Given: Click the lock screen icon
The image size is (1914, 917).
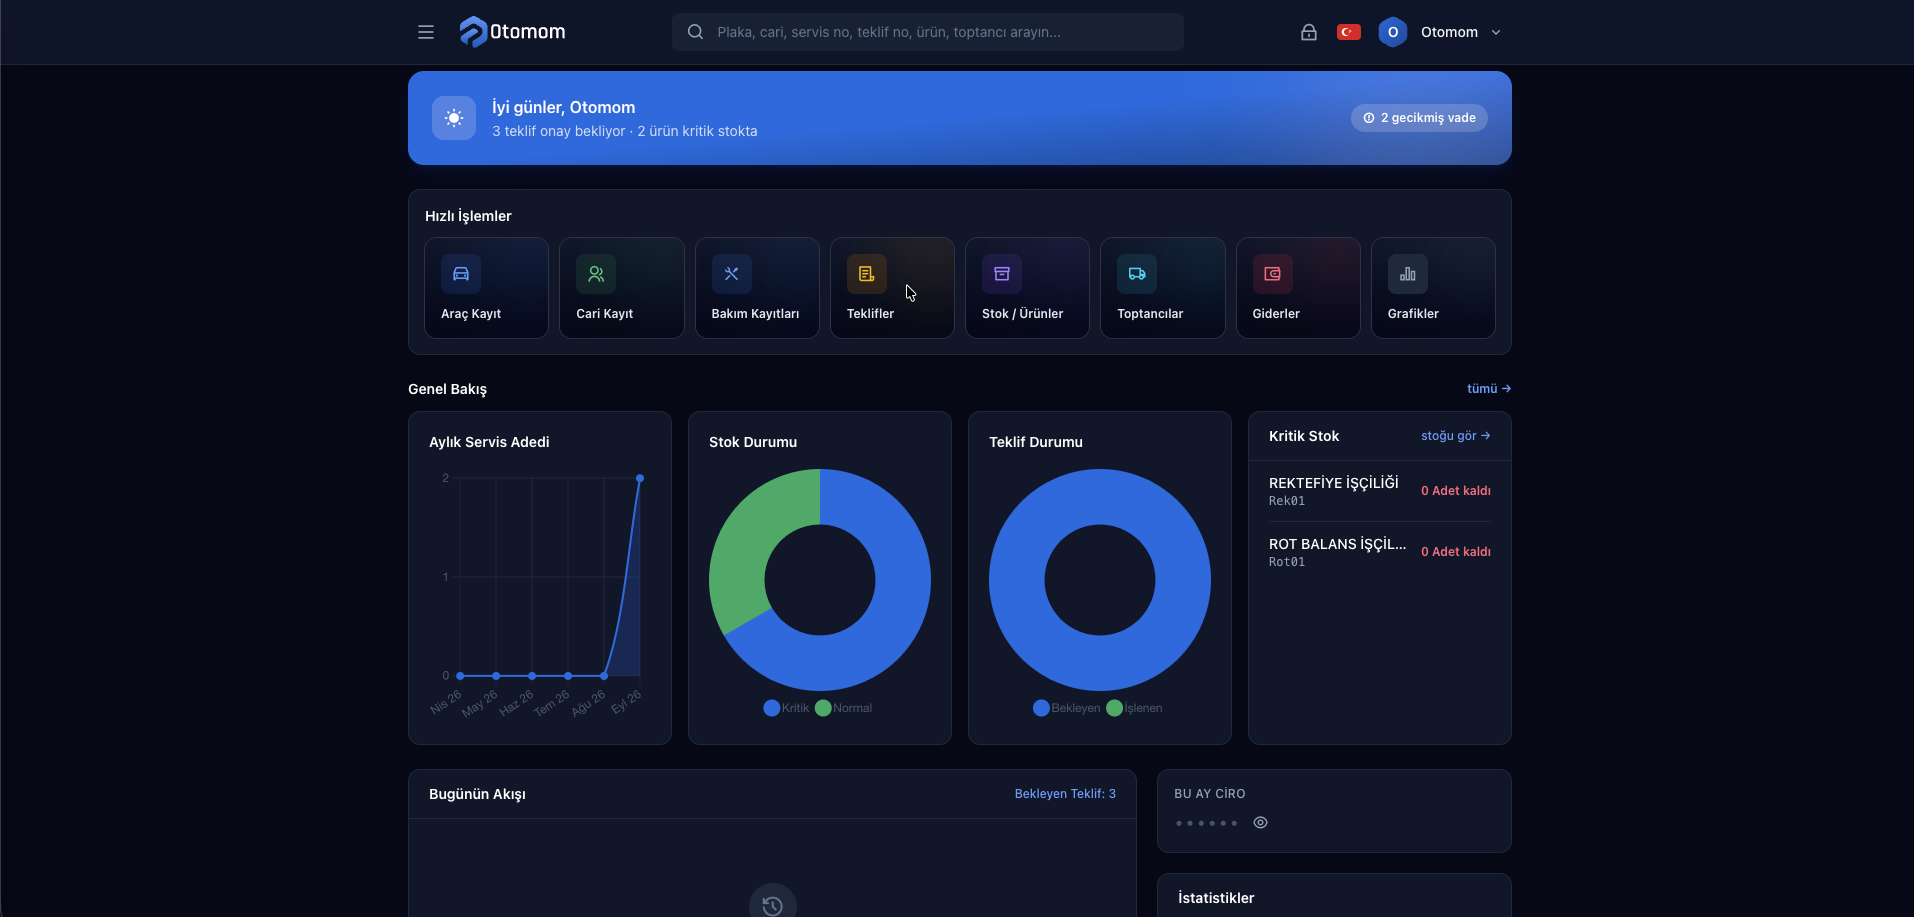Looking at the screenshot, I should pyautogui.click(x=1308, y=32).
